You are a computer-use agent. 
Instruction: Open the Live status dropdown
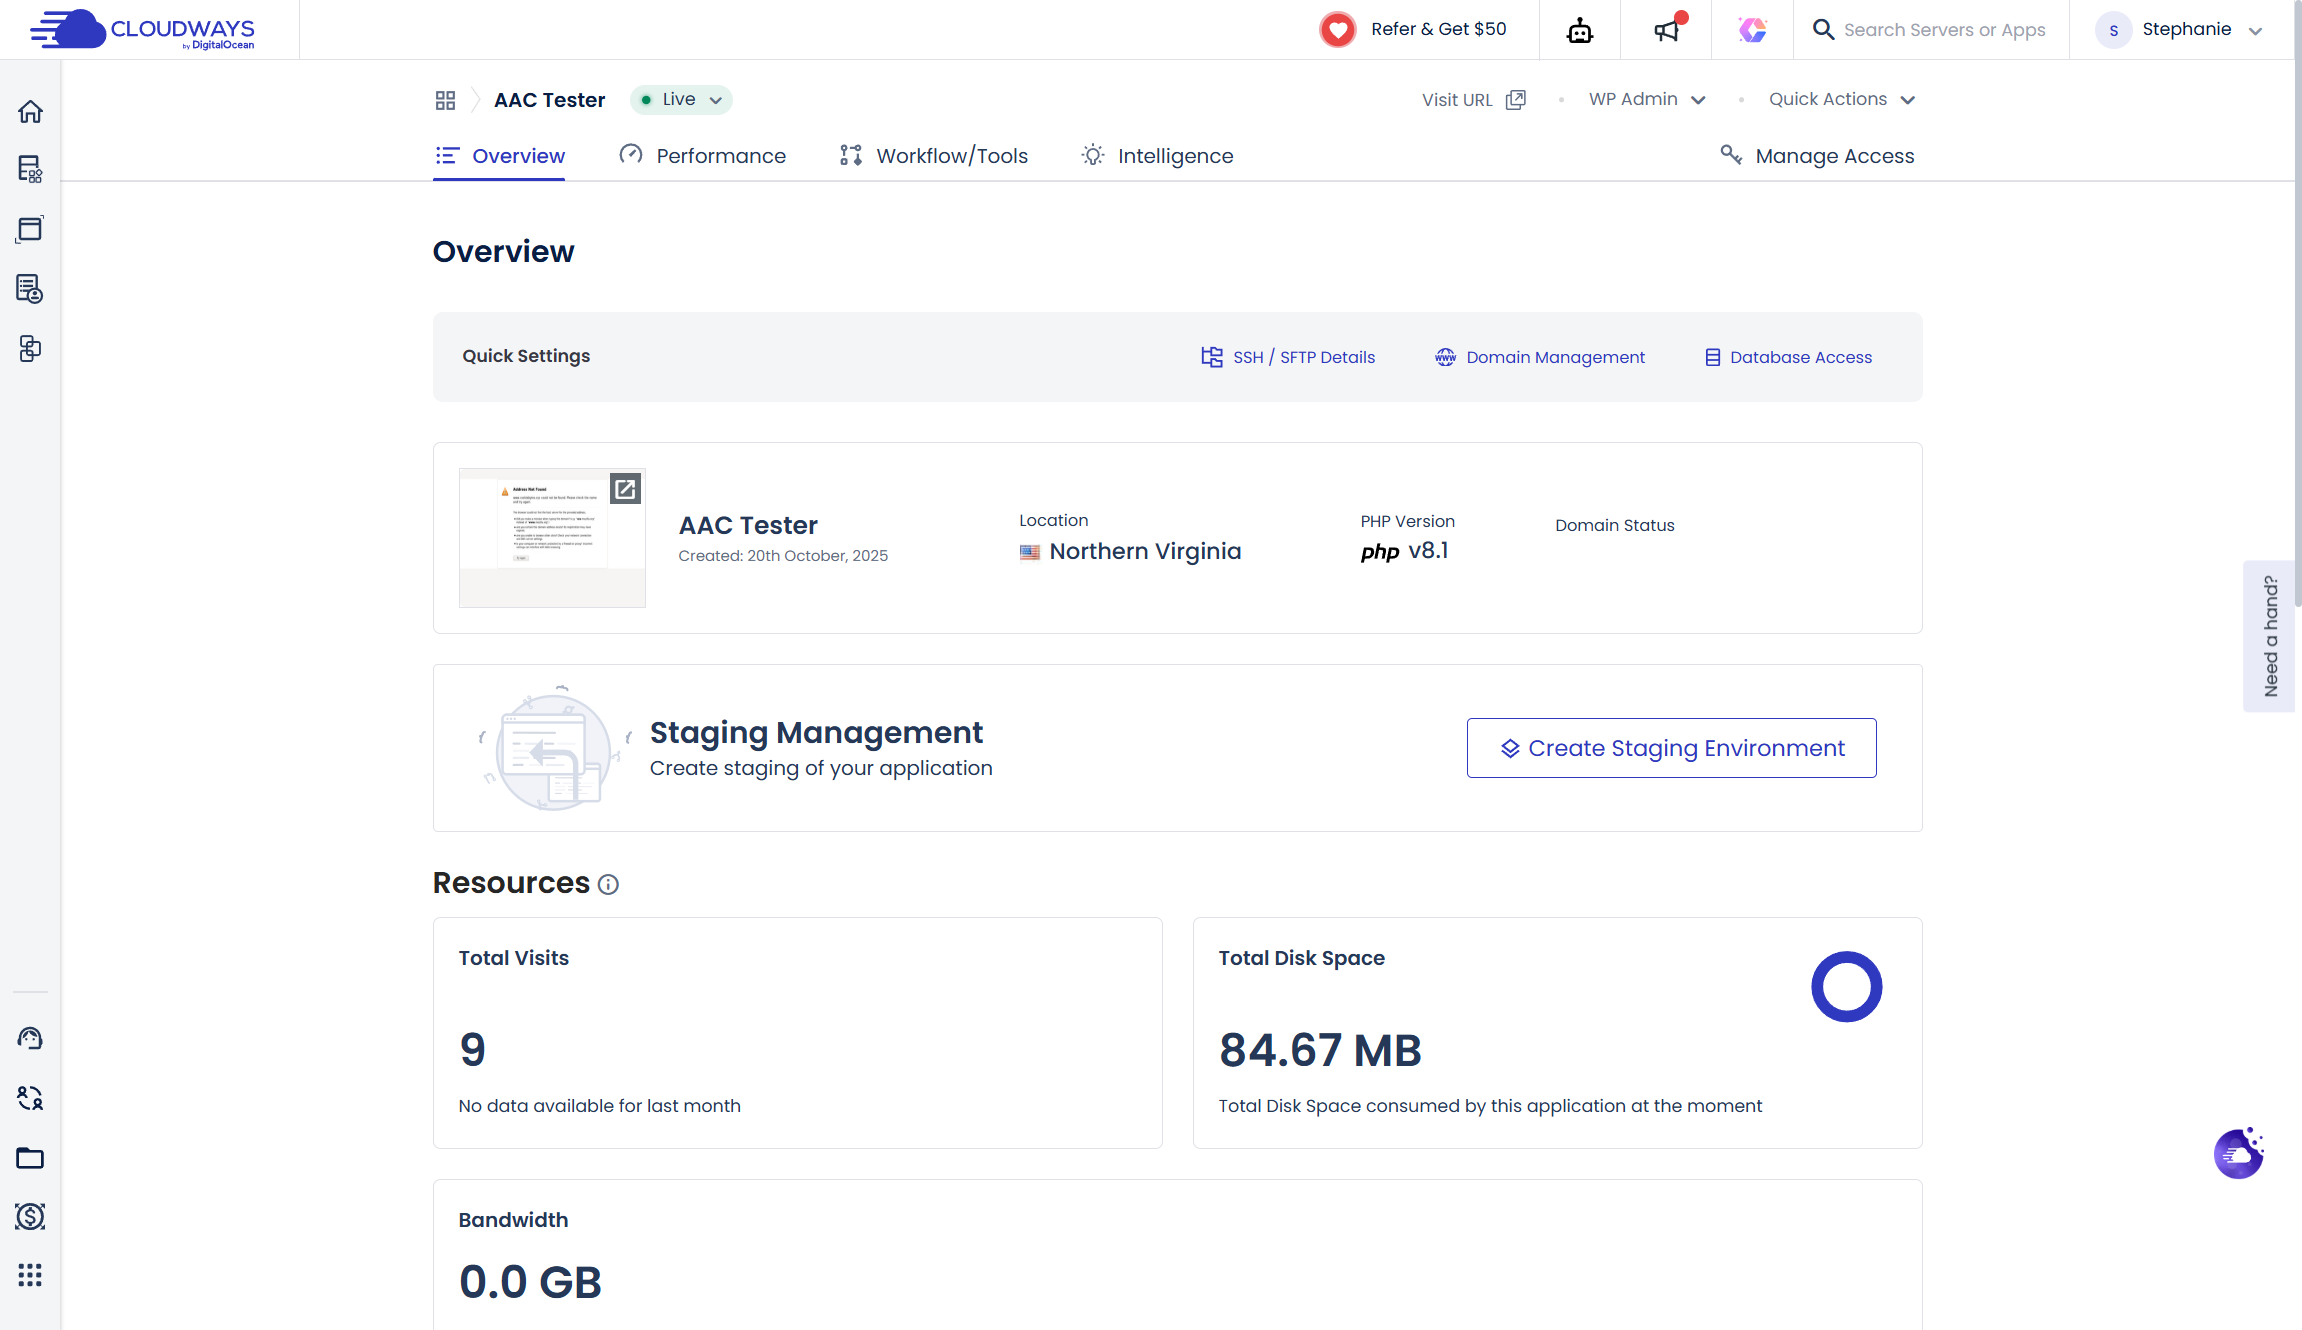point(681,99)
